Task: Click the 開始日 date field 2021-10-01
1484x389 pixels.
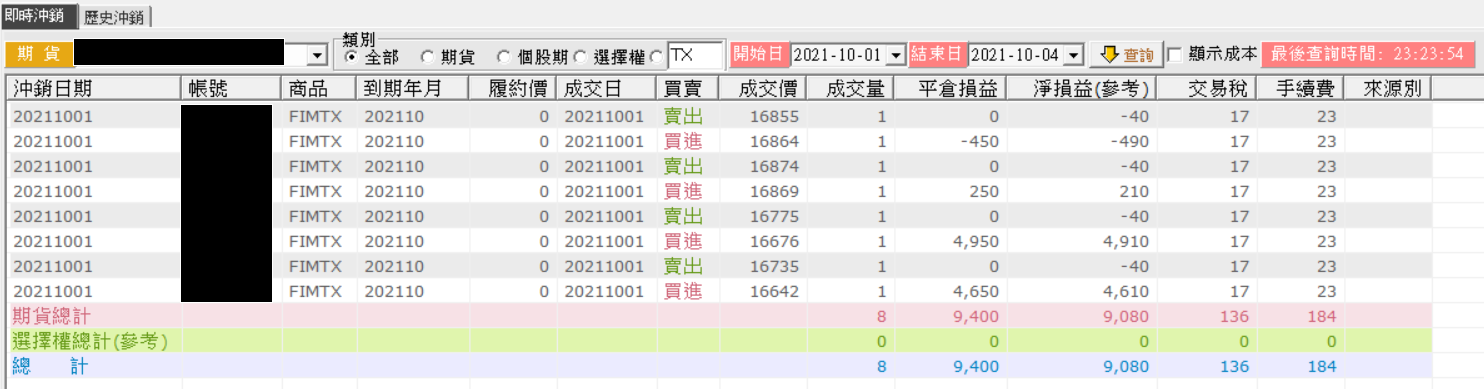Action: [839, 54]
